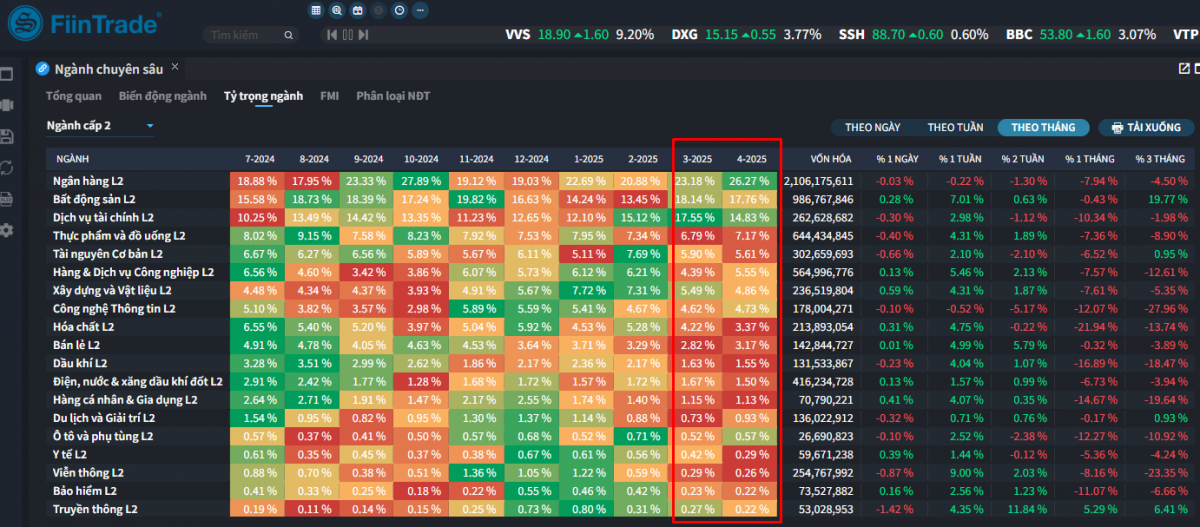Open the settings gear in left sidebar

tap(6, 230)
